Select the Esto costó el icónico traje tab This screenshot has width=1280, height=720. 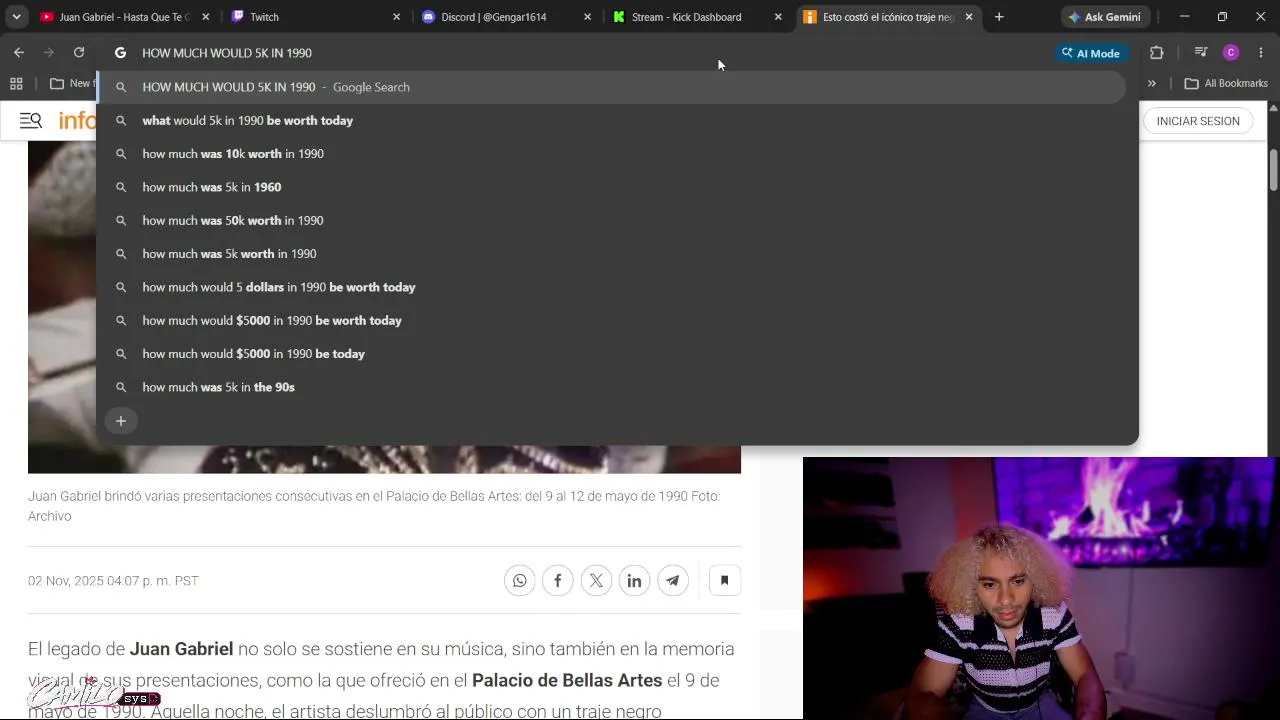(x=887, y=17)
